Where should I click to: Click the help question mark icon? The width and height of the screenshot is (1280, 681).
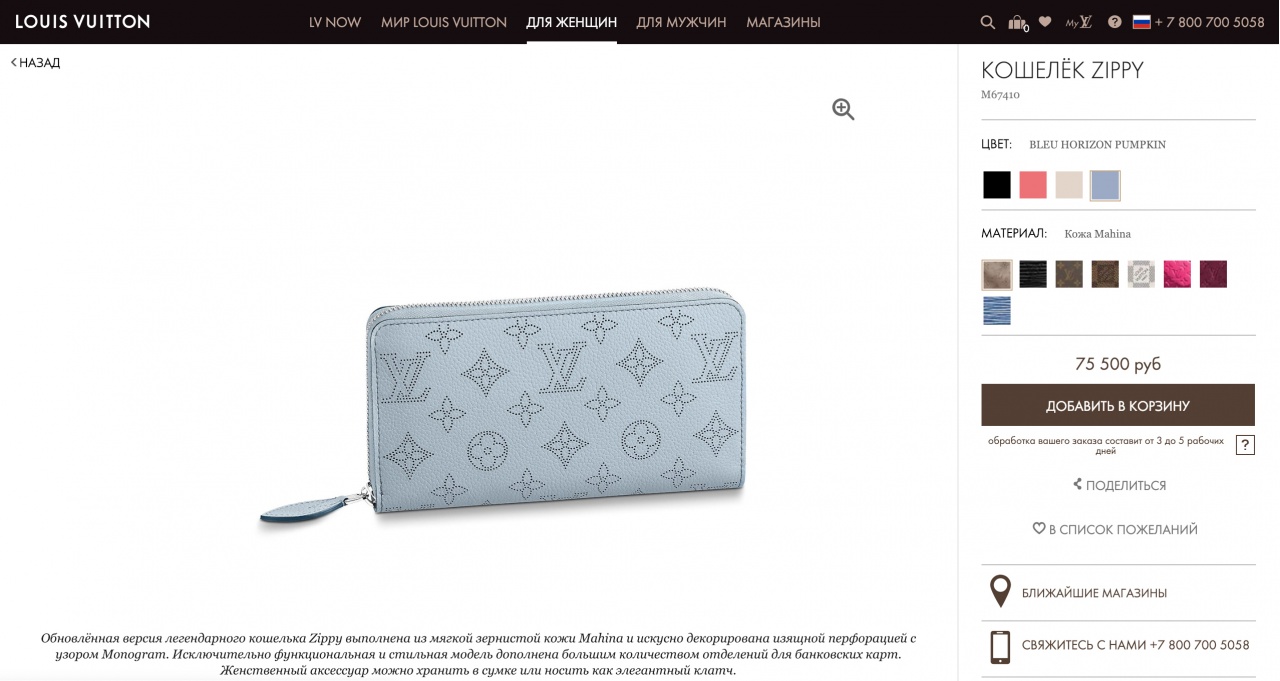1115,22
